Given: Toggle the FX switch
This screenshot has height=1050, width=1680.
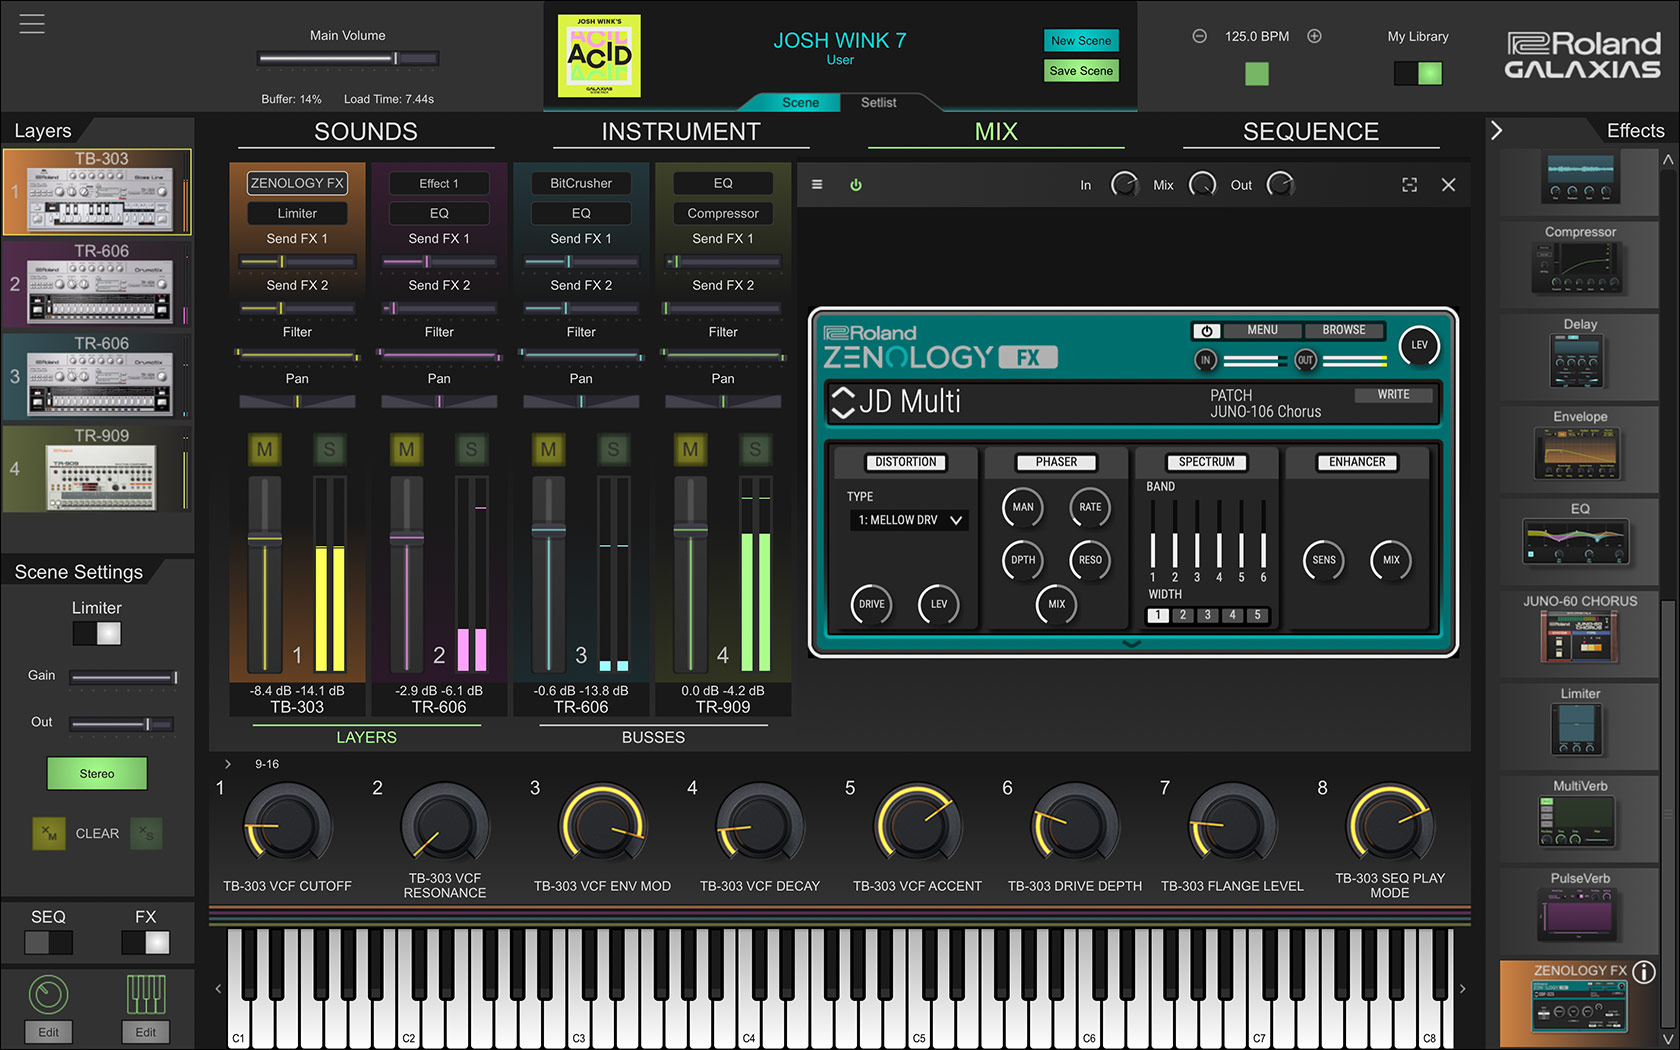Looking at the screenshot, I should point(146,942).
